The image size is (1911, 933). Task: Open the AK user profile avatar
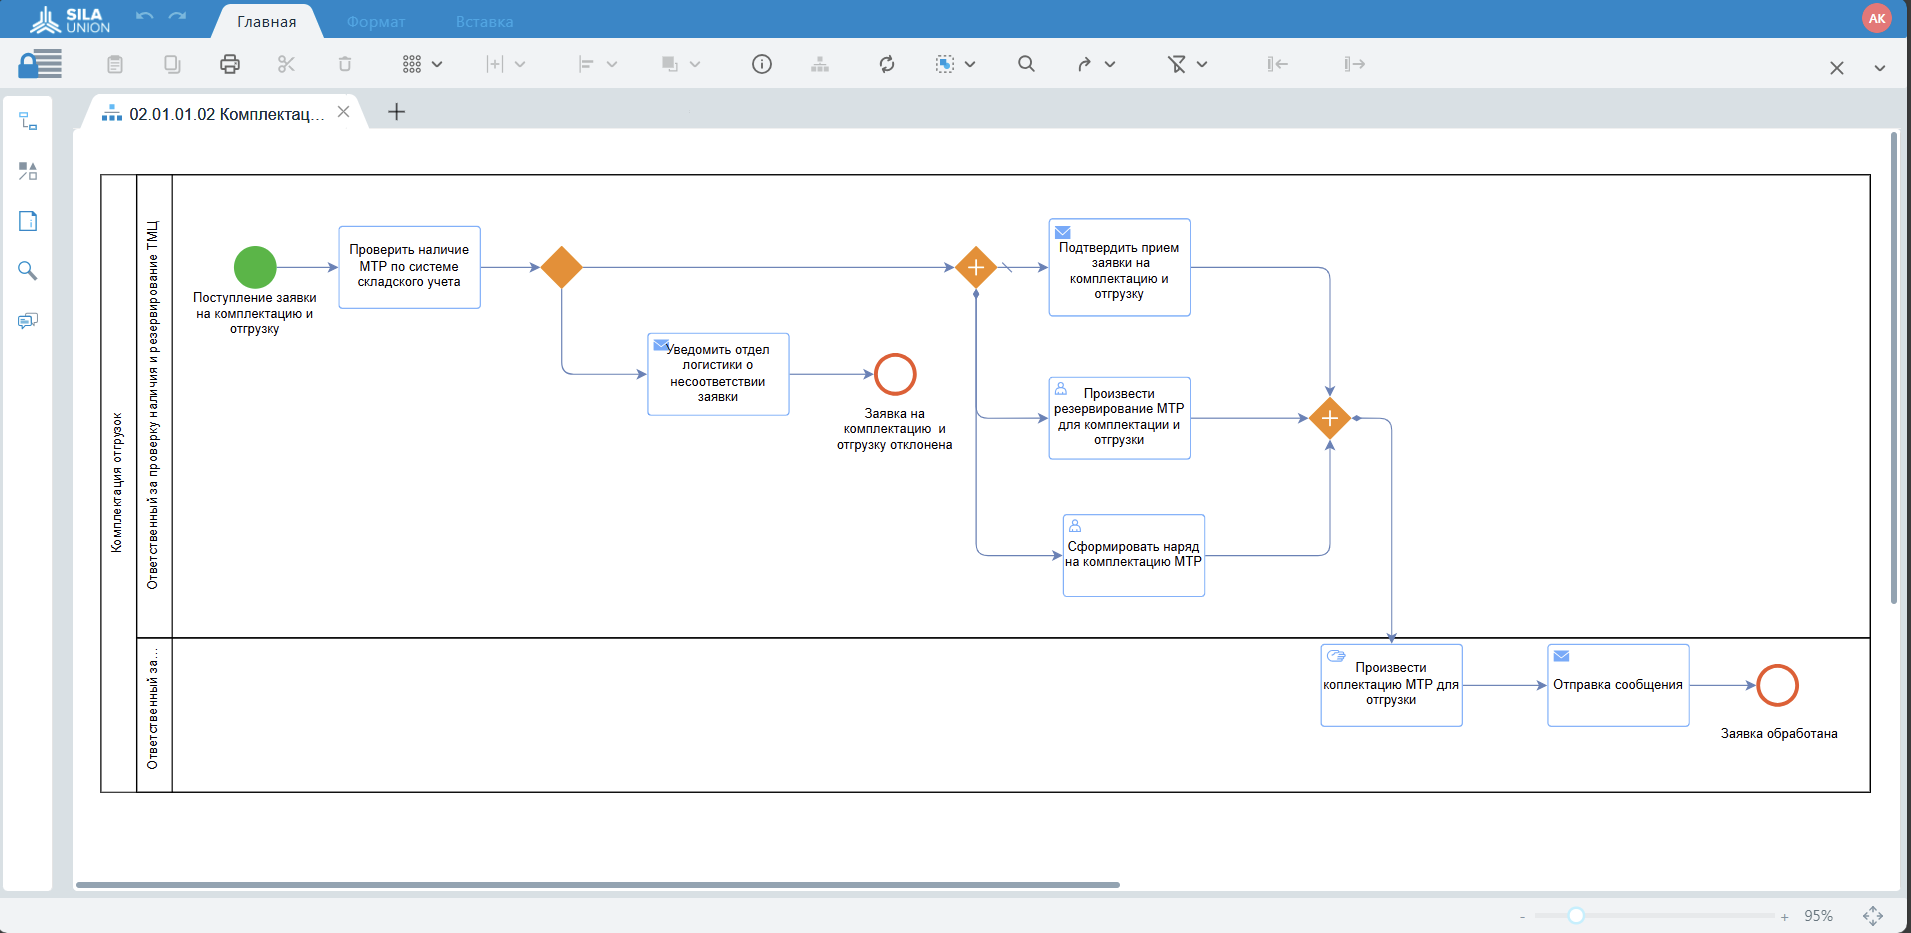coord(1876,18)
